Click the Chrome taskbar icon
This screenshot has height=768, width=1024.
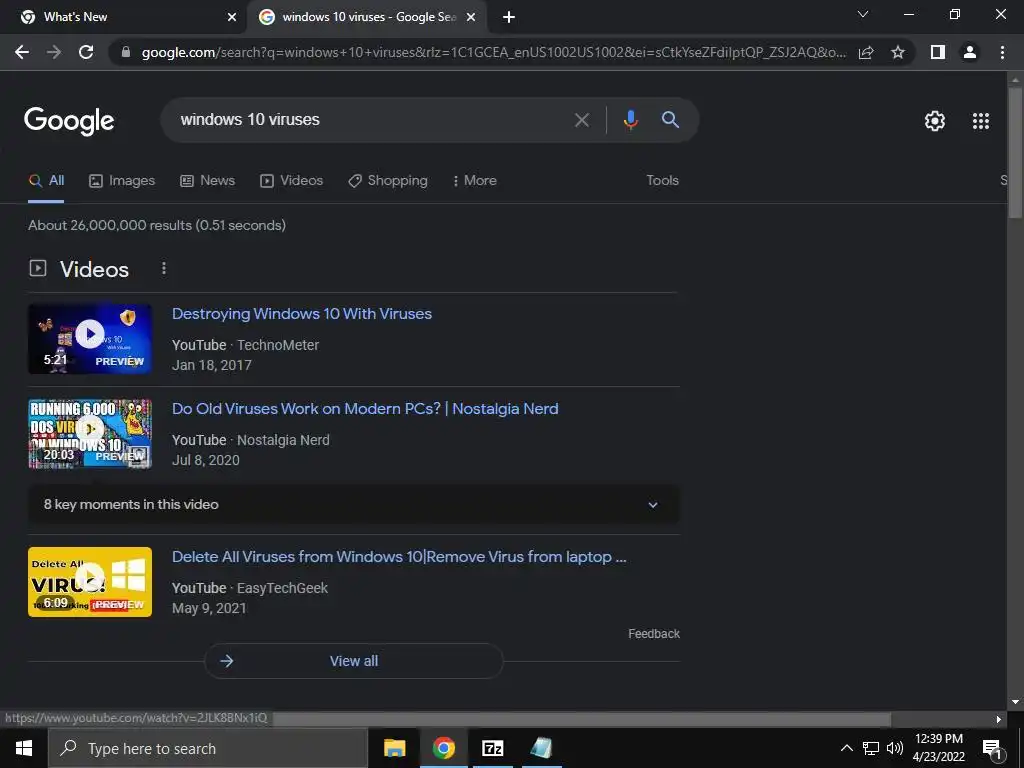coord(443,748)
